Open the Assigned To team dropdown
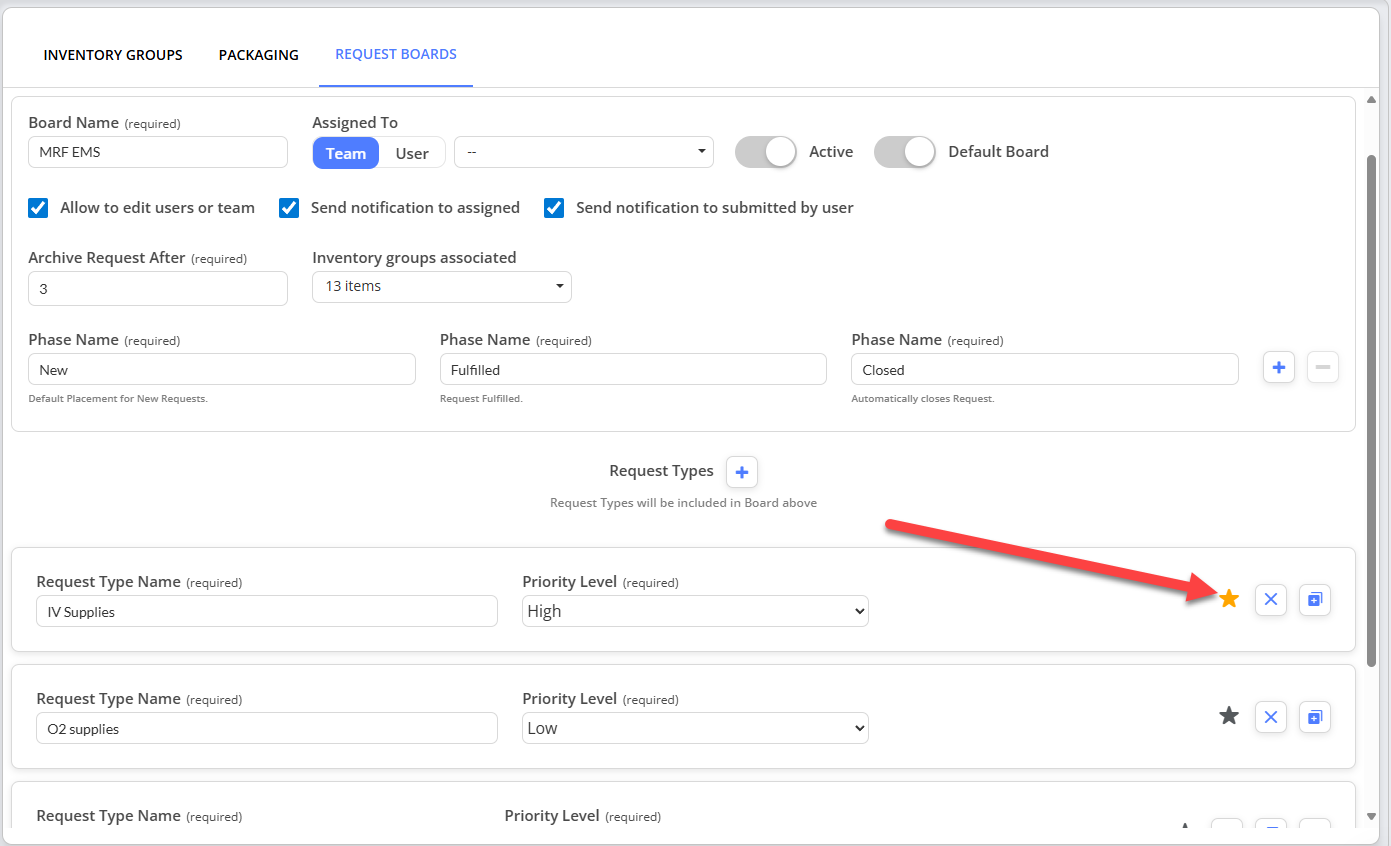The height and width of the screenshot is (846, 1391). 584,152
